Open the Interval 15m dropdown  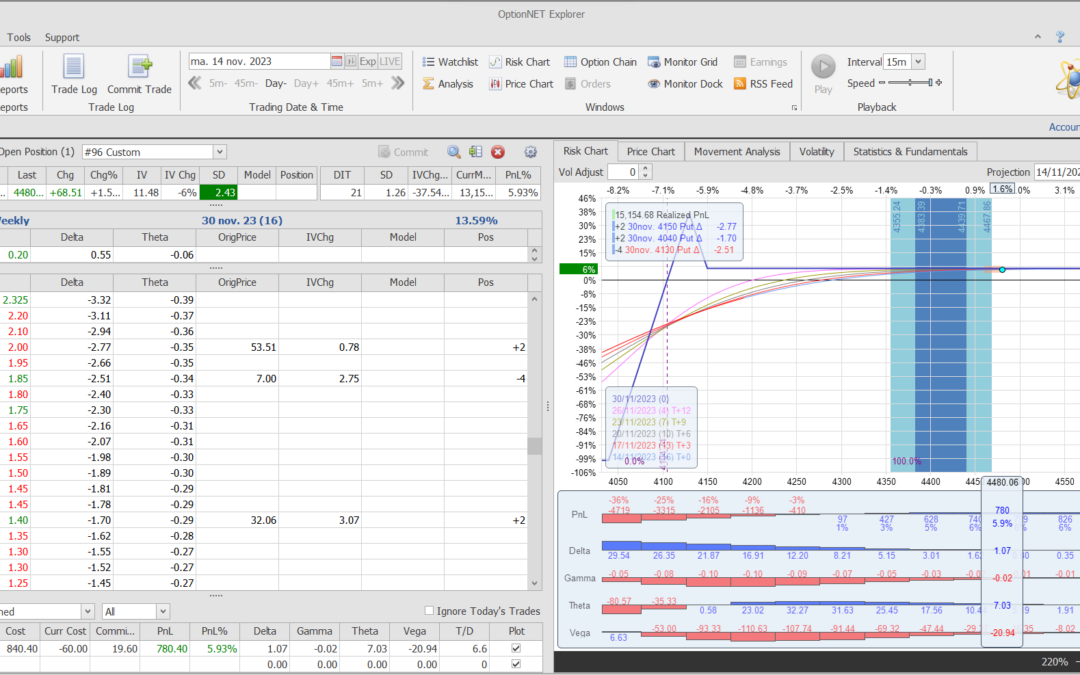[918, 62]
